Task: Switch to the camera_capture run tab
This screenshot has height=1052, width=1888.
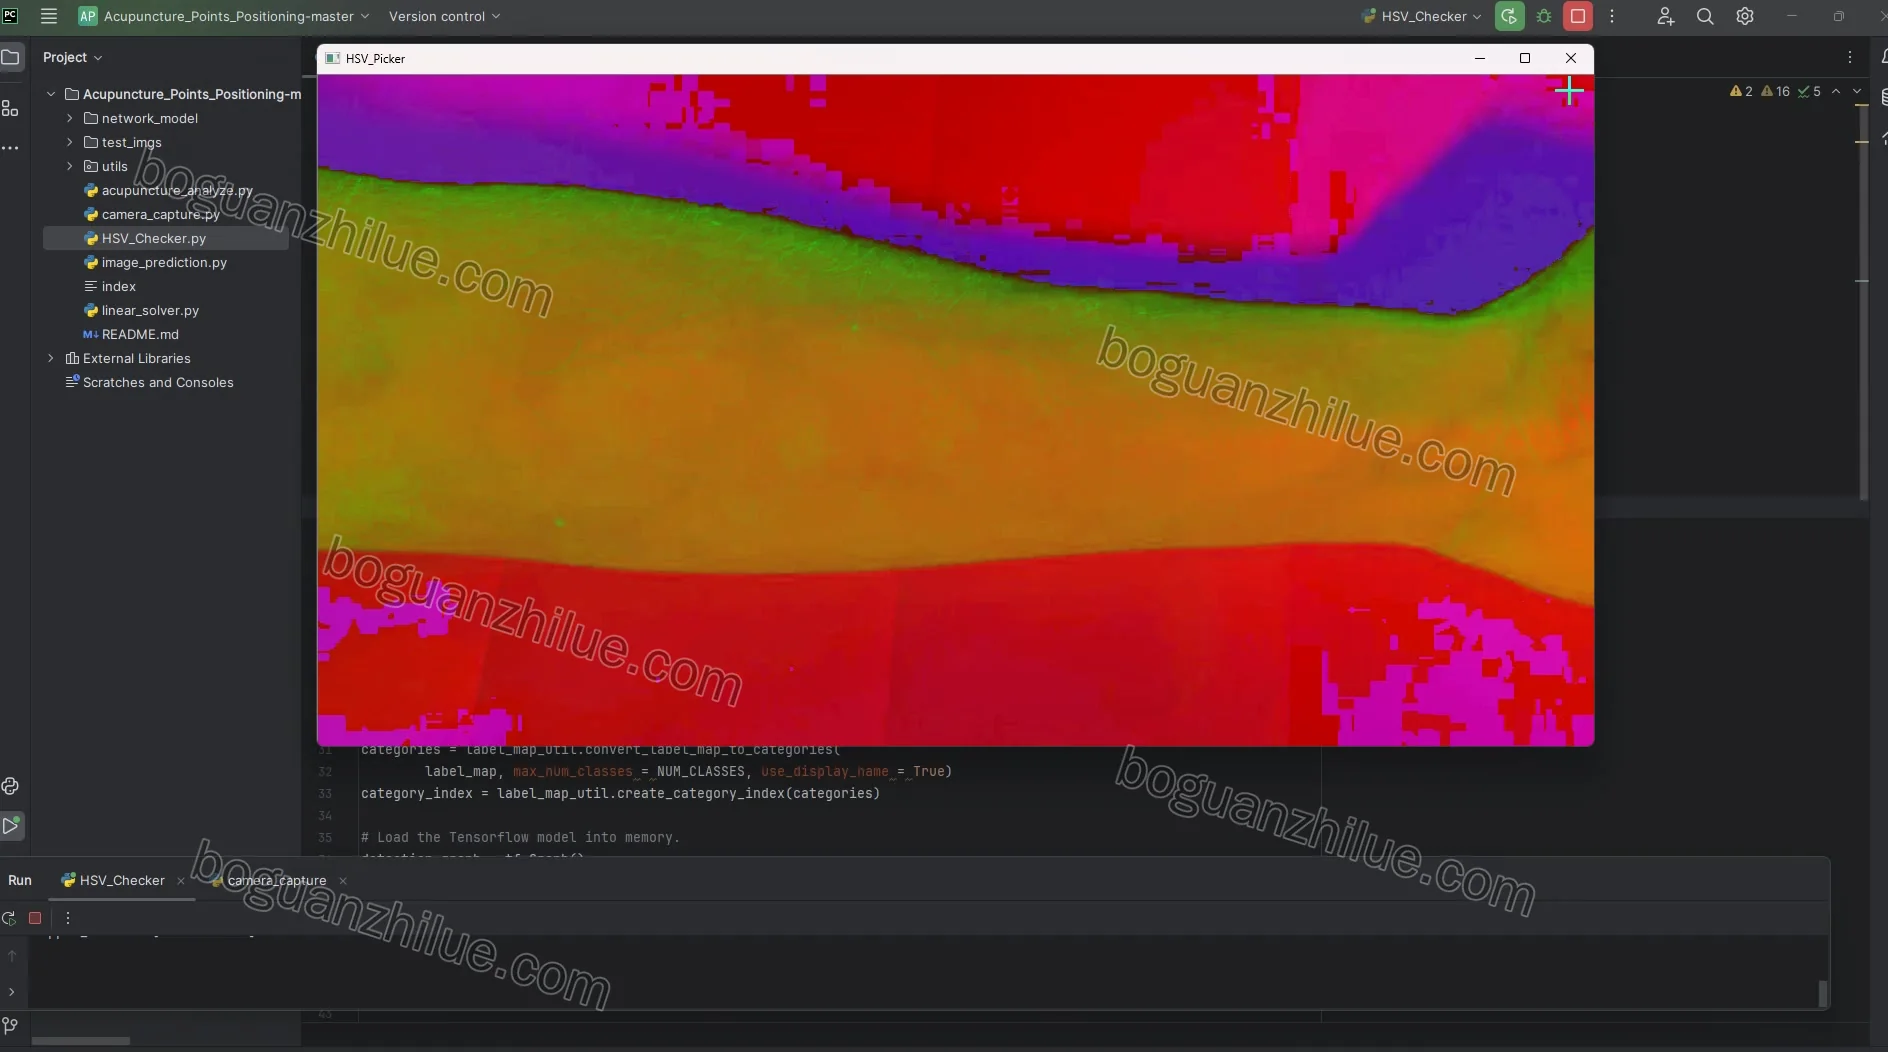Action: coord(268,880)
